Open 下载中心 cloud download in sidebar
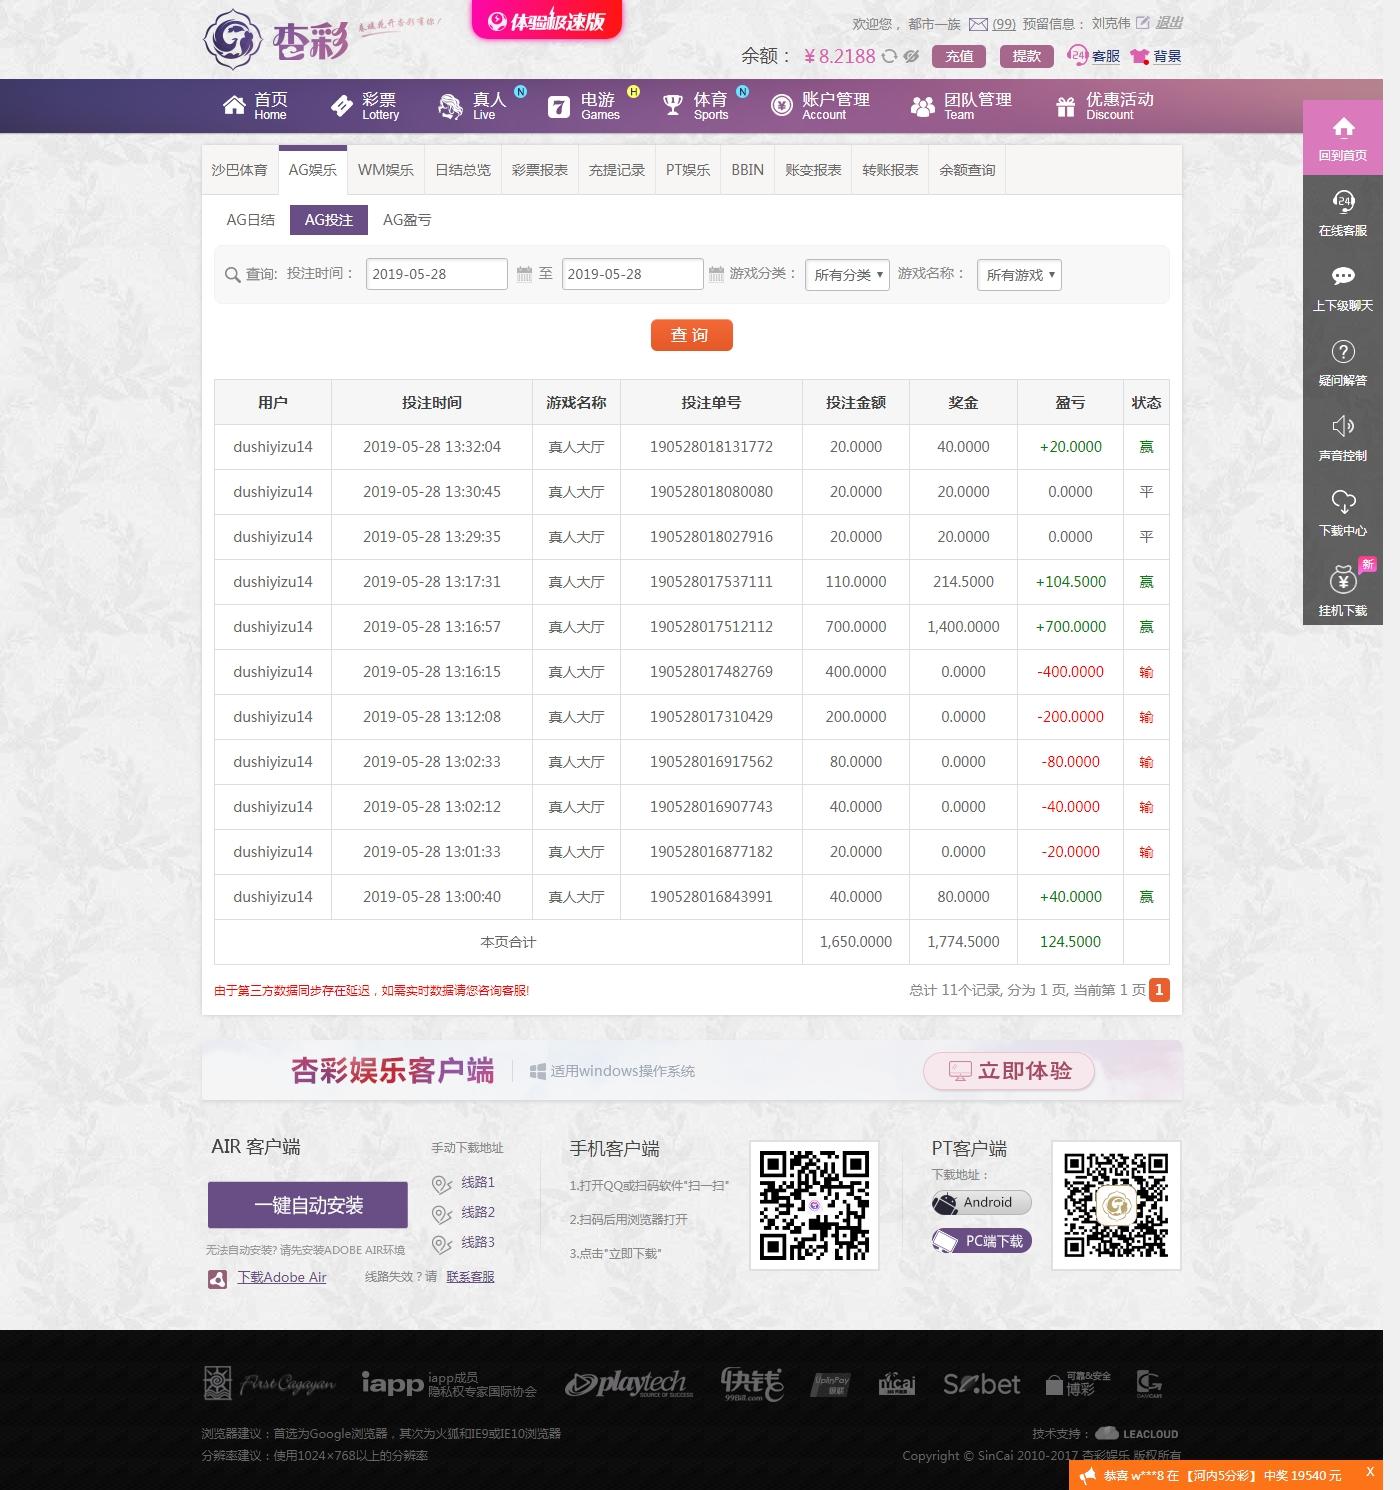1400x1490 pixels. 1343,512
